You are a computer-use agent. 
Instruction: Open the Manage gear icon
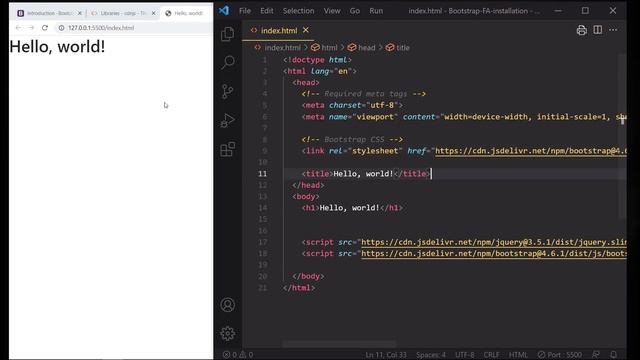pos(227,334)
